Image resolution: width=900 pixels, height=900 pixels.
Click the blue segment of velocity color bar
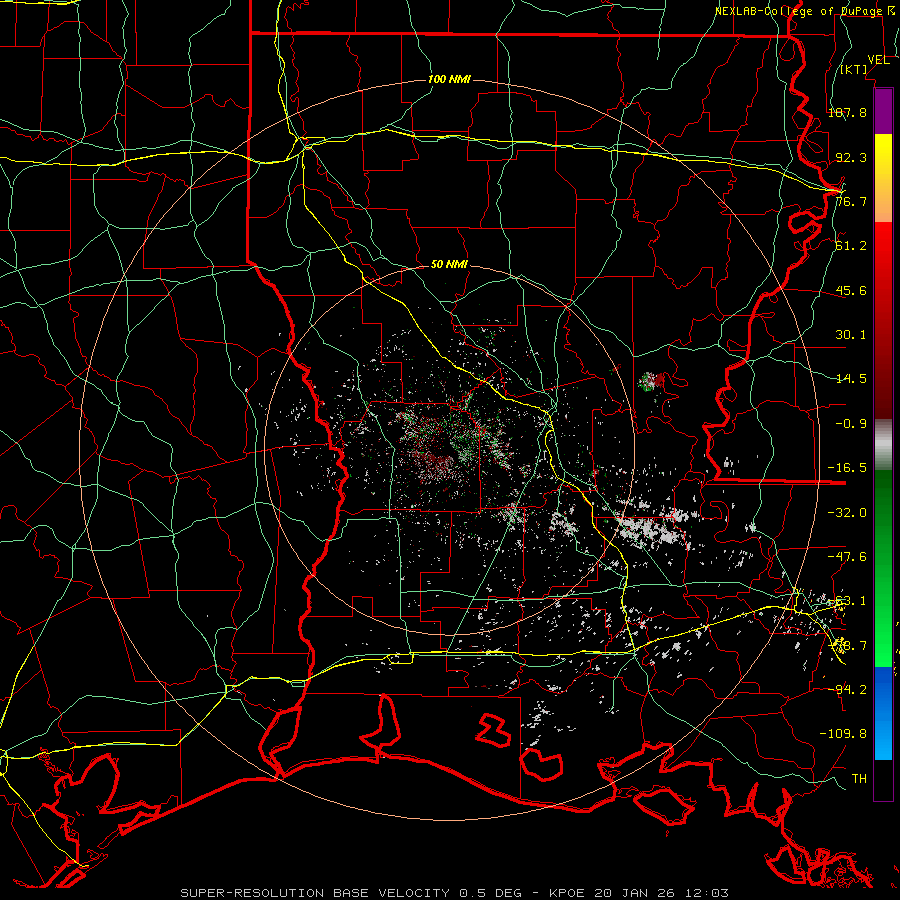point(883,713)
